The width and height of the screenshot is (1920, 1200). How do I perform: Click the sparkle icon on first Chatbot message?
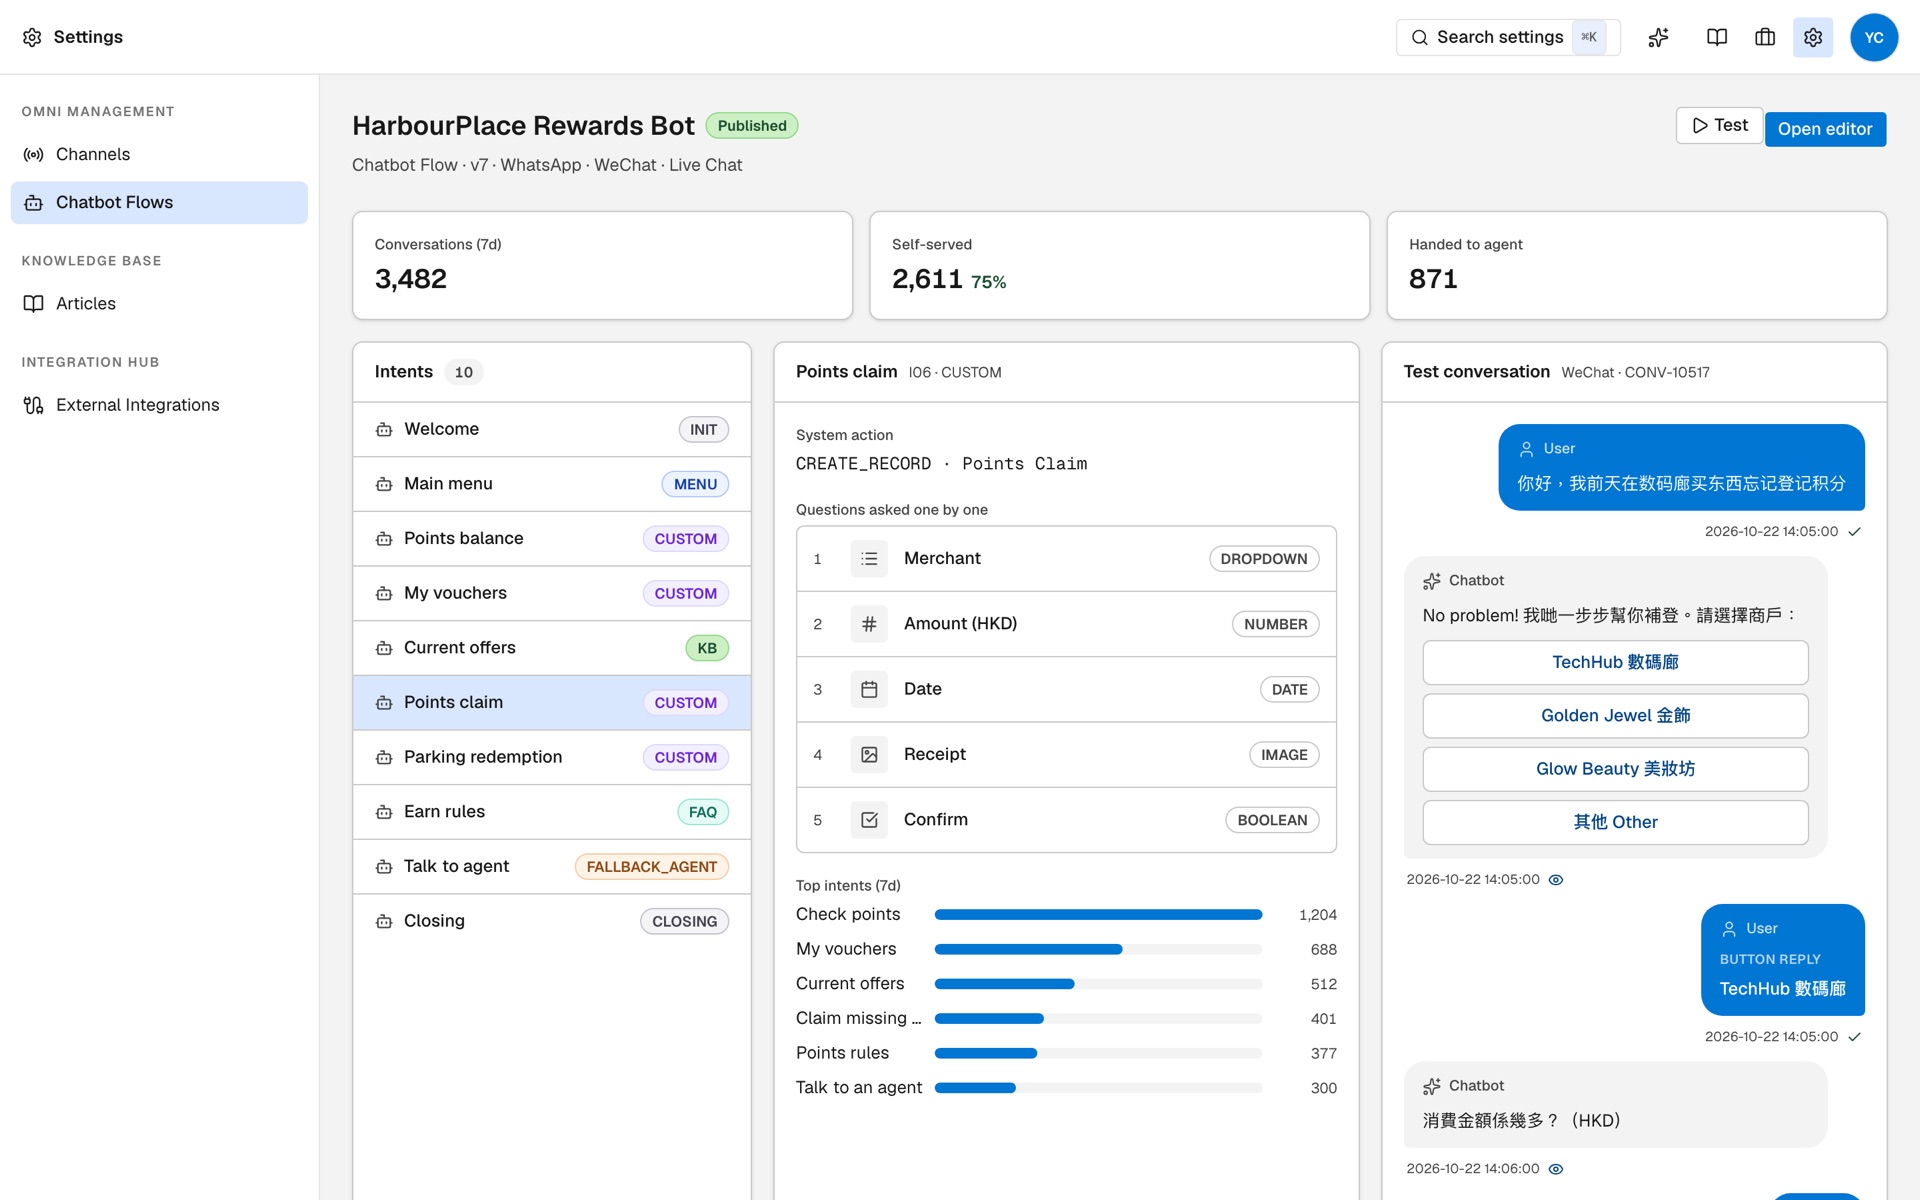(x=1432, y=581)
